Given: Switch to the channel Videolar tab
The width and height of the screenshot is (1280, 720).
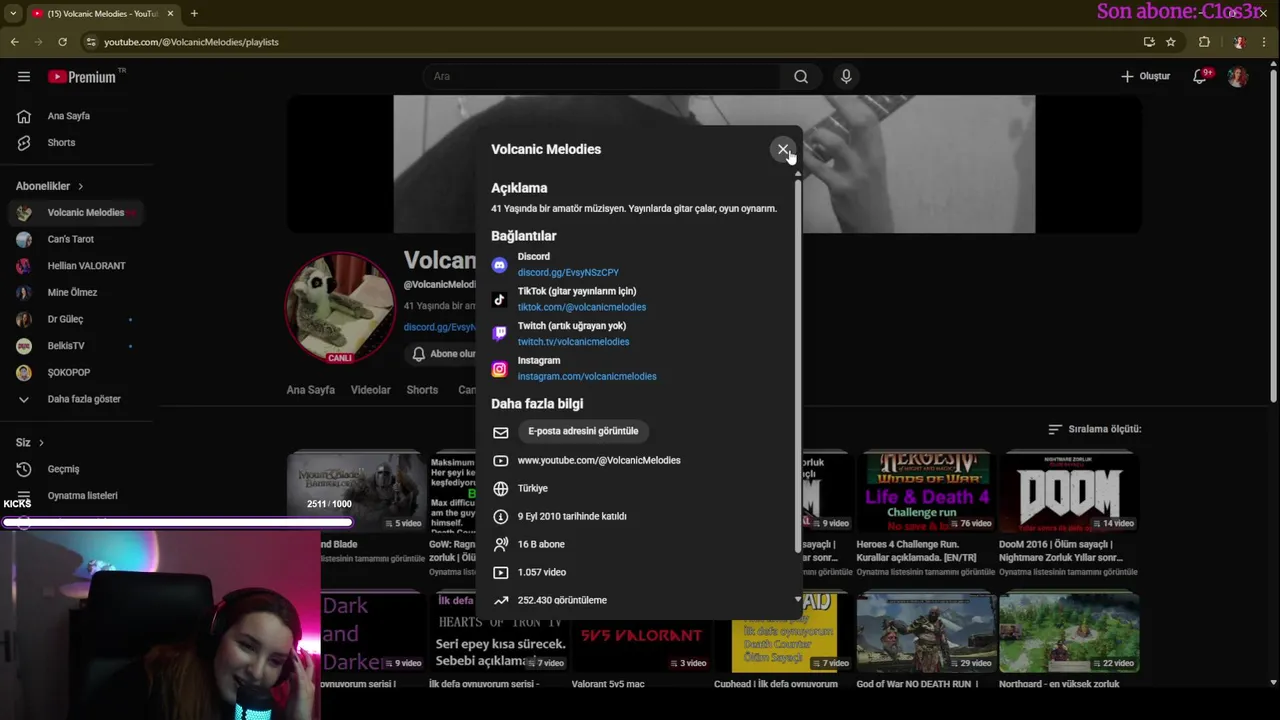Looking at the screenshot, I should coord(371,390).
